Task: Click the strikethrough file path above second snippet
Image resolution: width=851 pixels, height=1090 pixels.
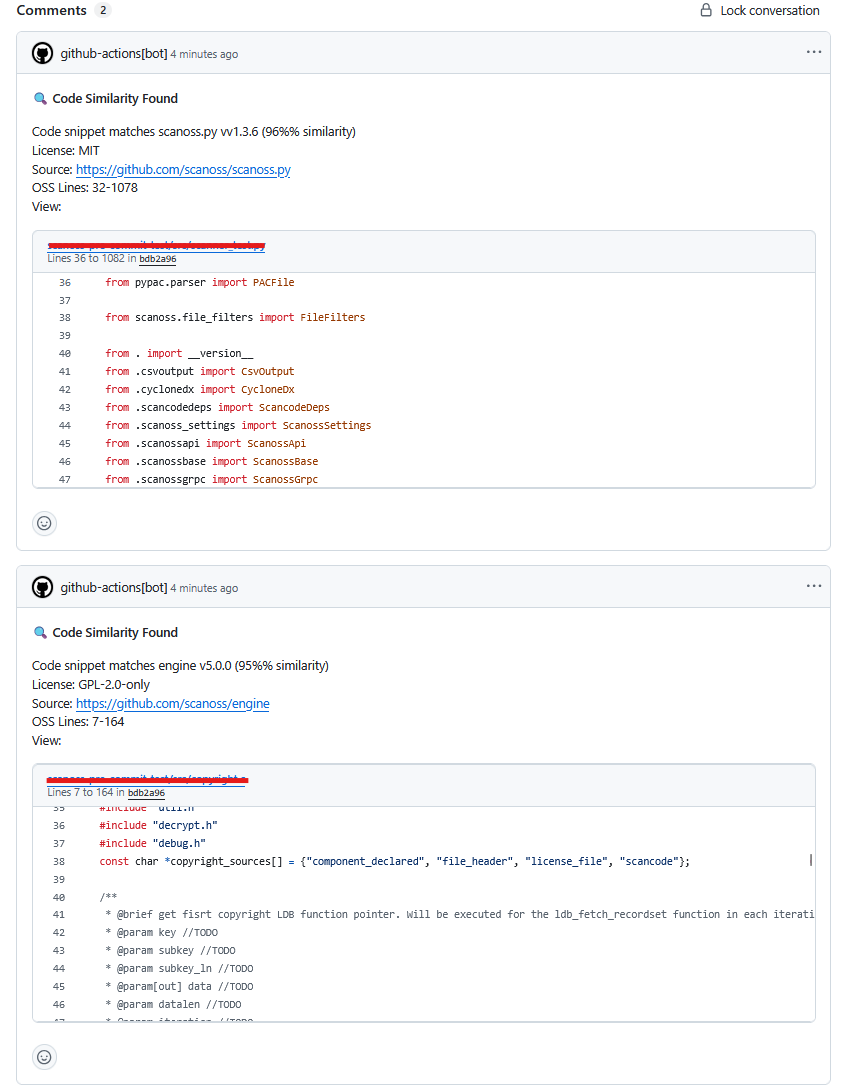Action: coord(146,776)
